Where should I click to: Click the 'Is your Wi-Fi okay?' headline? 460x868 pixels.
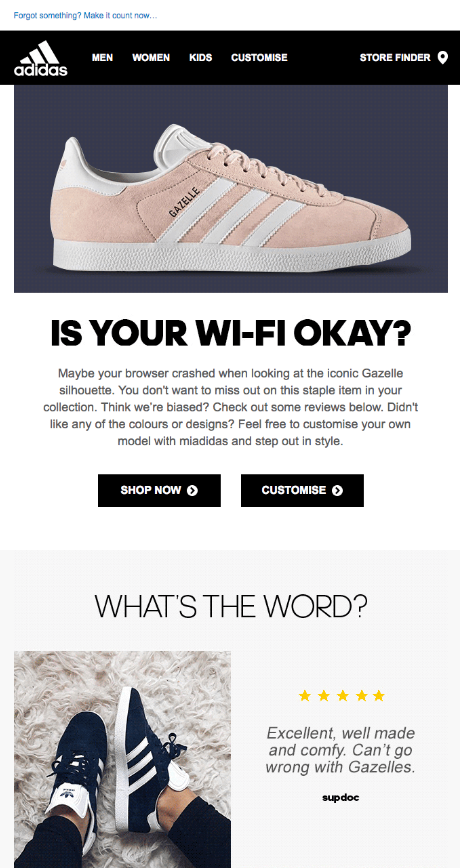(x=231, y=333)
